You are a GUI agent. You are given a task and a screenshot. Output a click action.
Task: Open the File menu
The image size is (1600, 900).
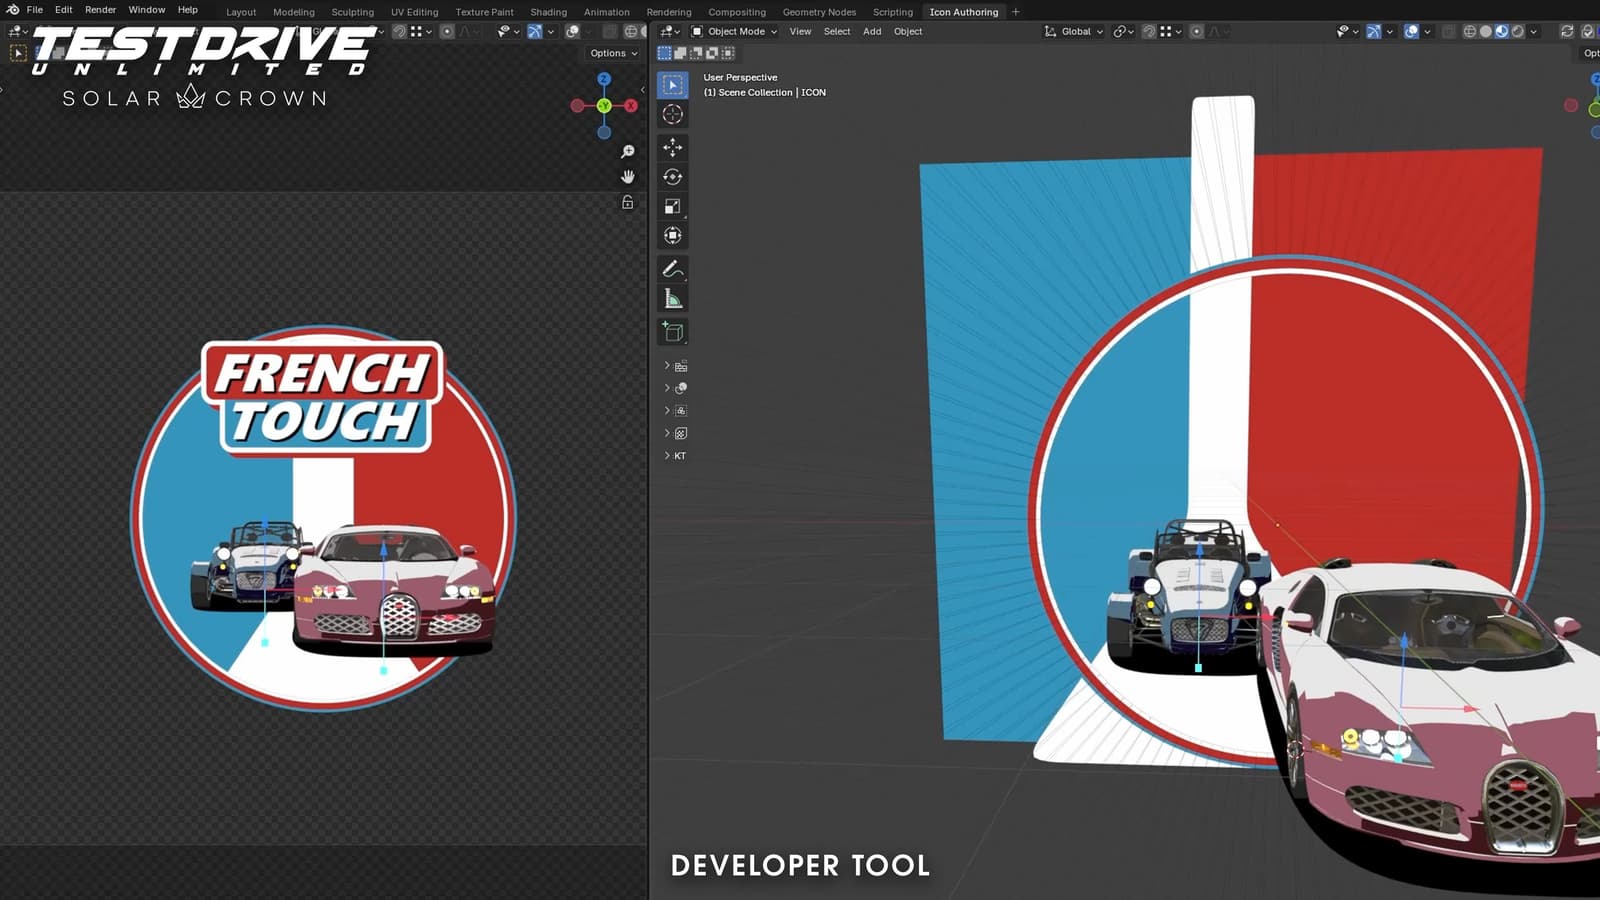tap(35, 10)
